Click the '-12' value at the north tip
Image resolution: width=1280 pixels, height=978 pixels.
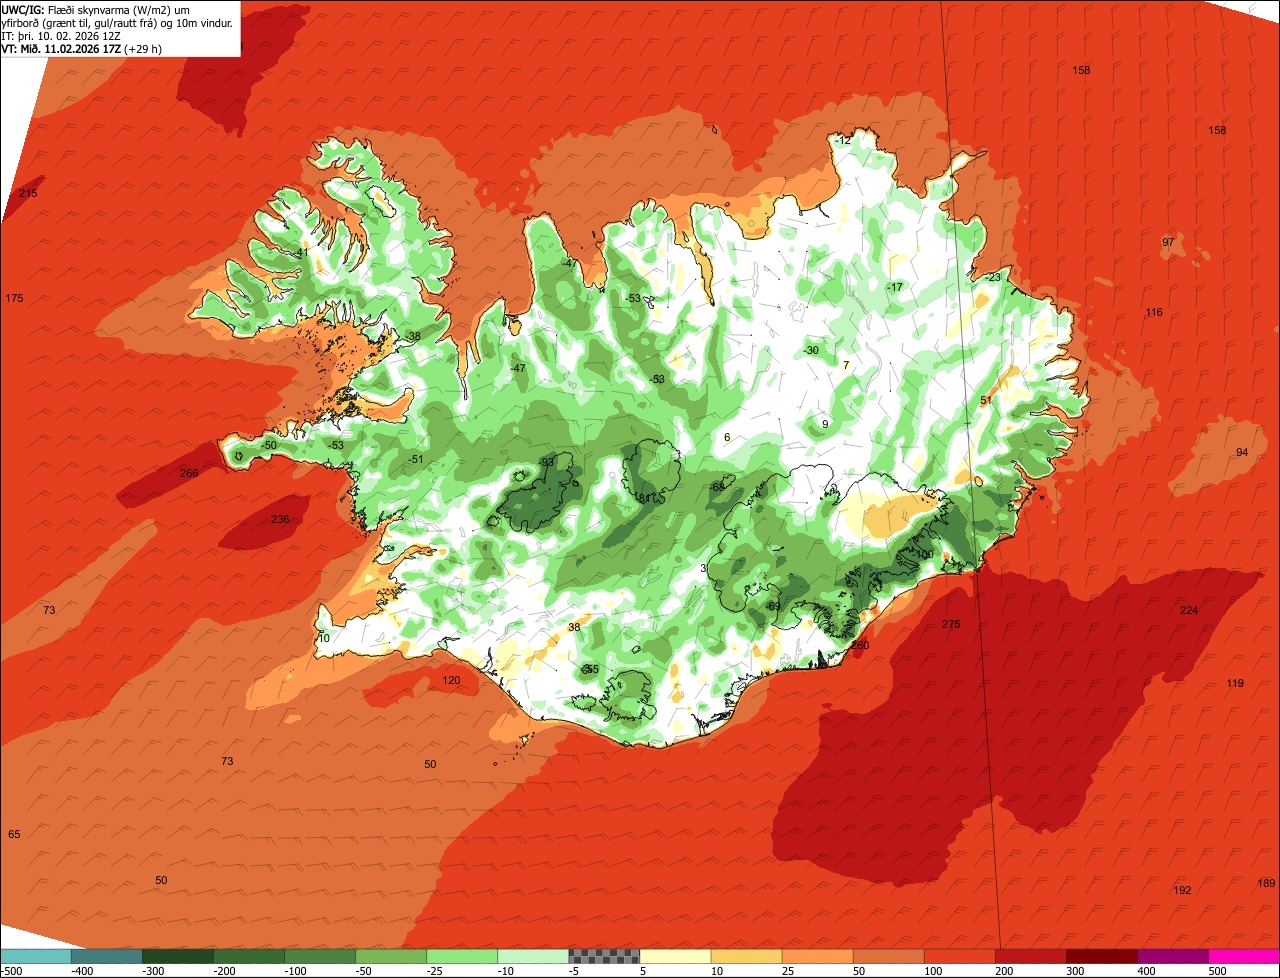[x=844, y=141]
